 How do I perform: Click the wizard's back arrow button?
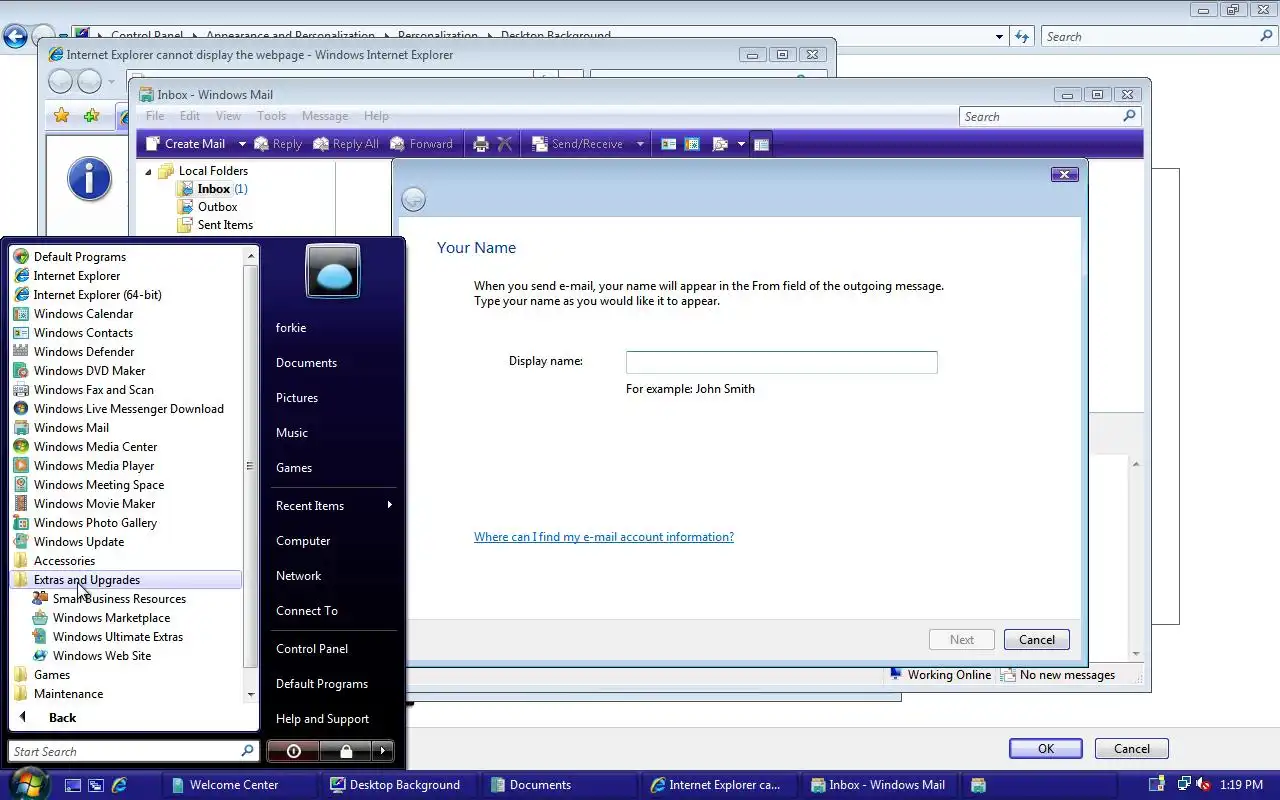pyautogui.click(x=414, y=199)
